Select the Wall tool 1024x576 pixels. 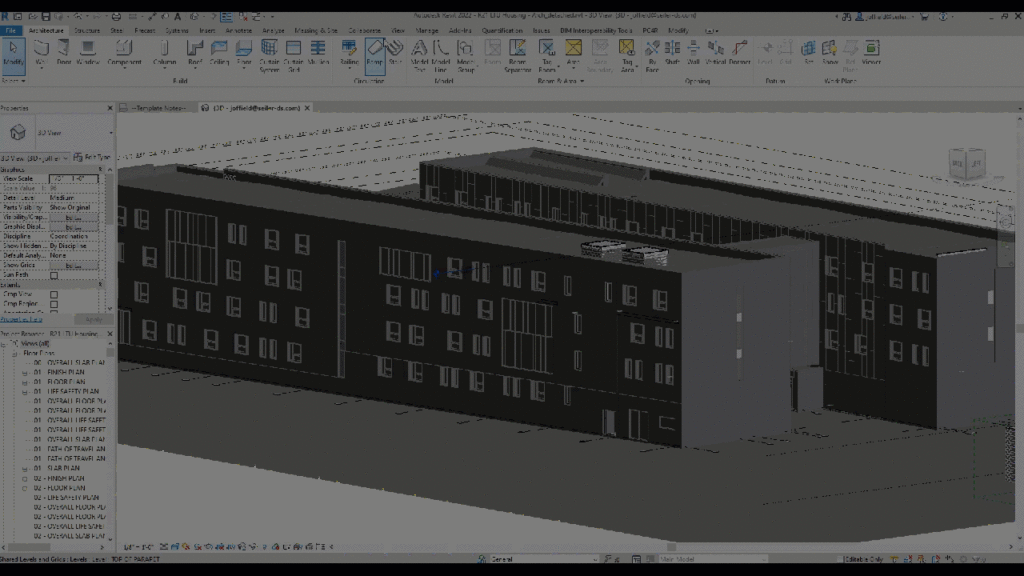41,48
